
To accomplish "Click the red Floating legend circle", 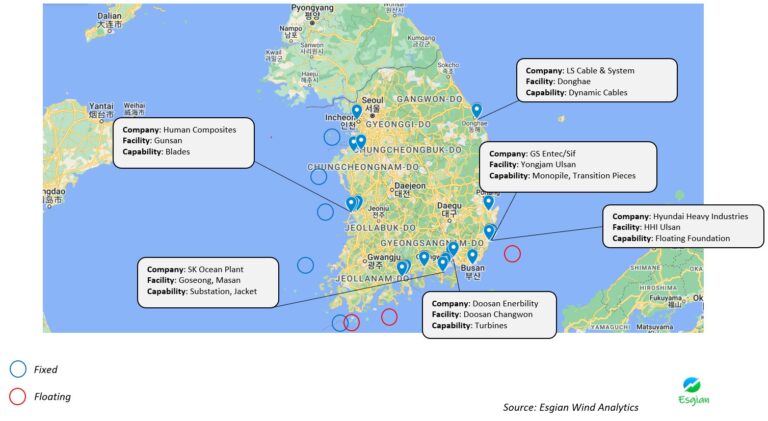I will 18,397.
